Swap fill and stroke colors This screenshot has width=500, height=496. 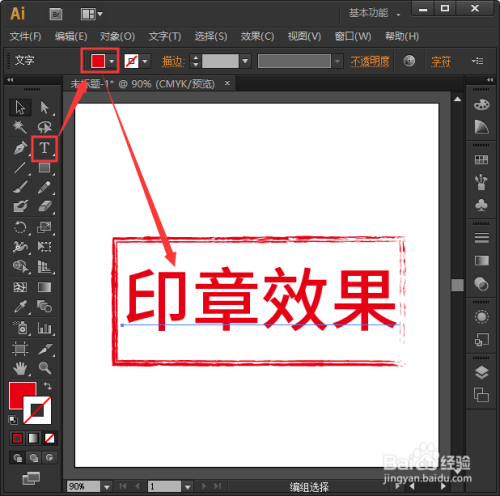[x=48, y=386]
